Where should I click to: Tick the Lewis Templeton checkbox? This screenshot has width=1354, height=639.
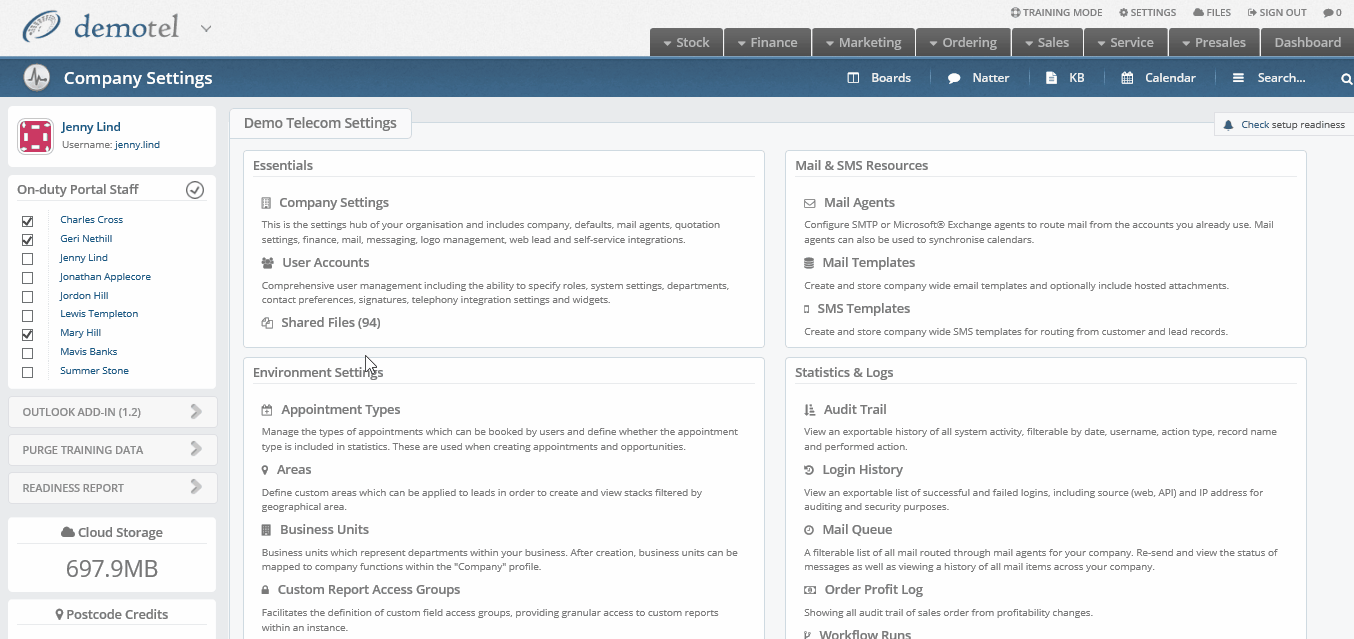click(x=27, y=315)
